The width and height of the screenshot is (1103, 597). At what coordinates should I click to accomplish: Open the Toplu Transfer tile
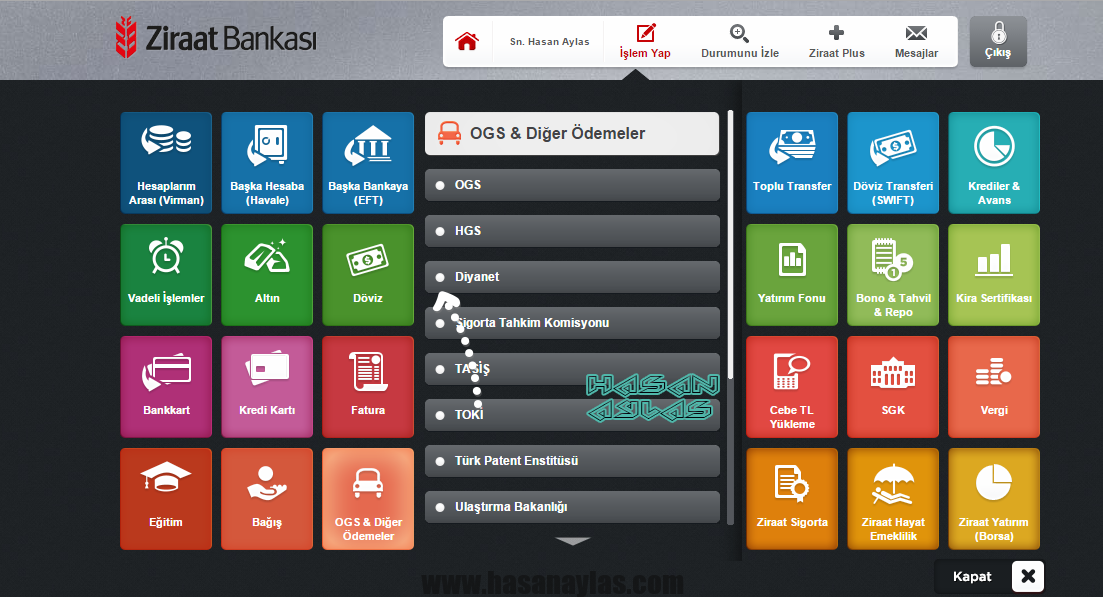point(792,162)
